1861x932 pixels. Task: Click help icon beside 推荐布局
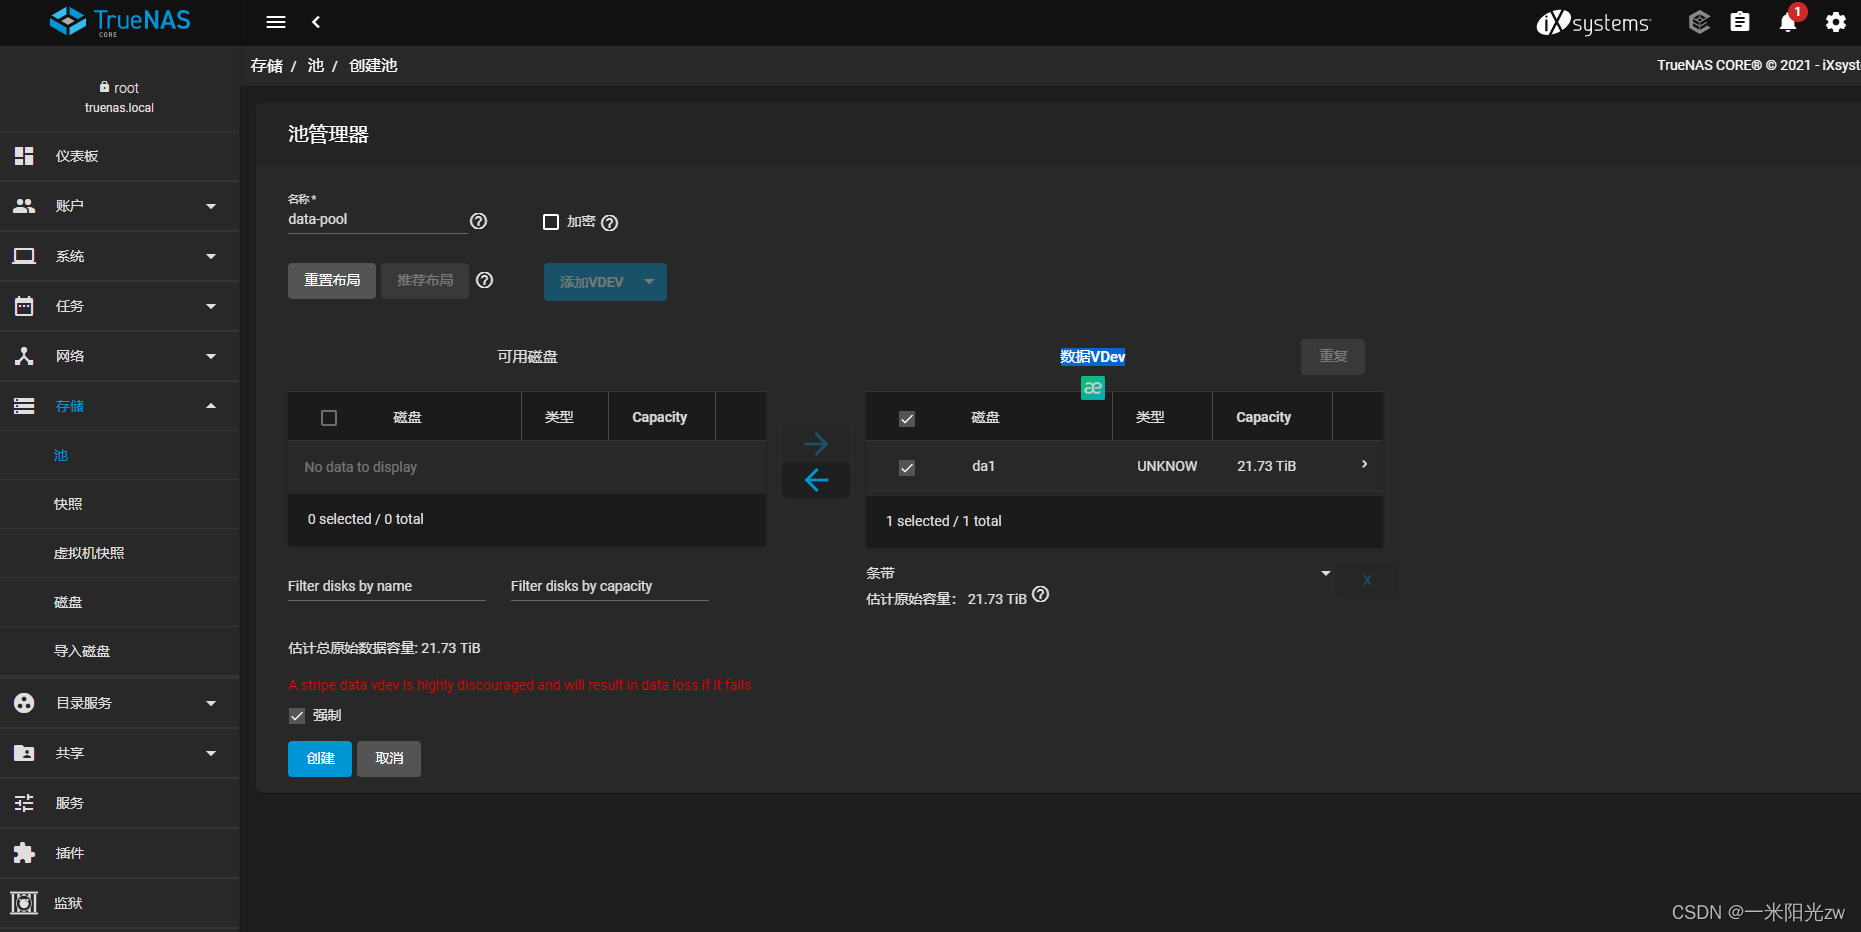coord(485,280)
